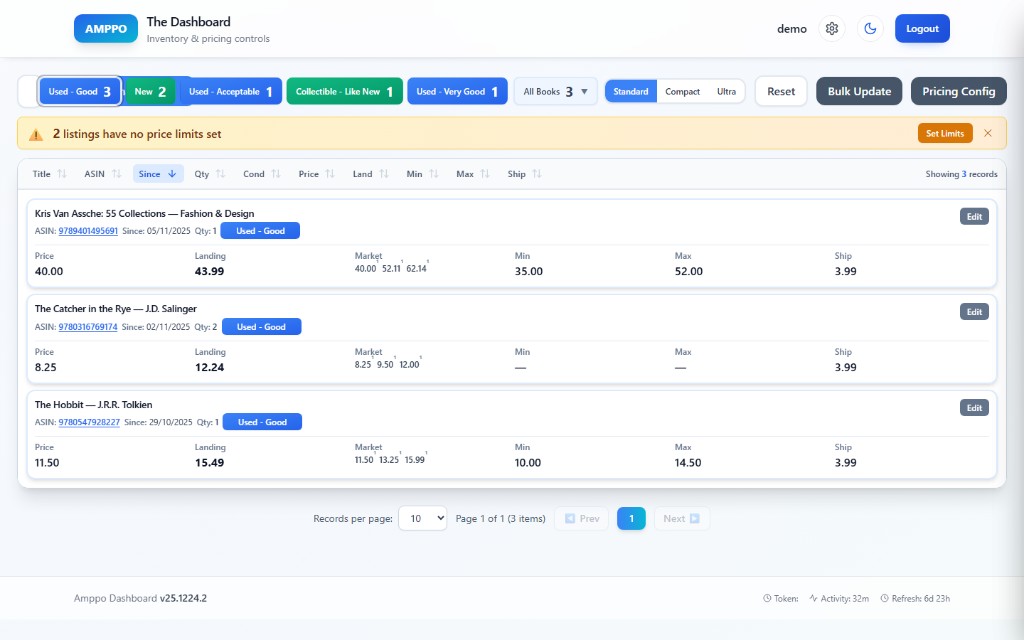Filter listings by Used - Very Good

pyautogui.click(x=457, y=91)
